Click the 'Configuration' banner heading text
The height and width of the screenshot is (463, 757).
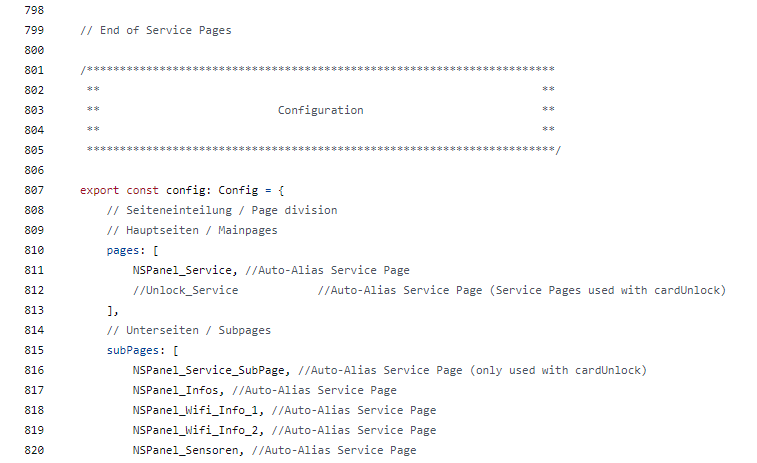point(321,111)
